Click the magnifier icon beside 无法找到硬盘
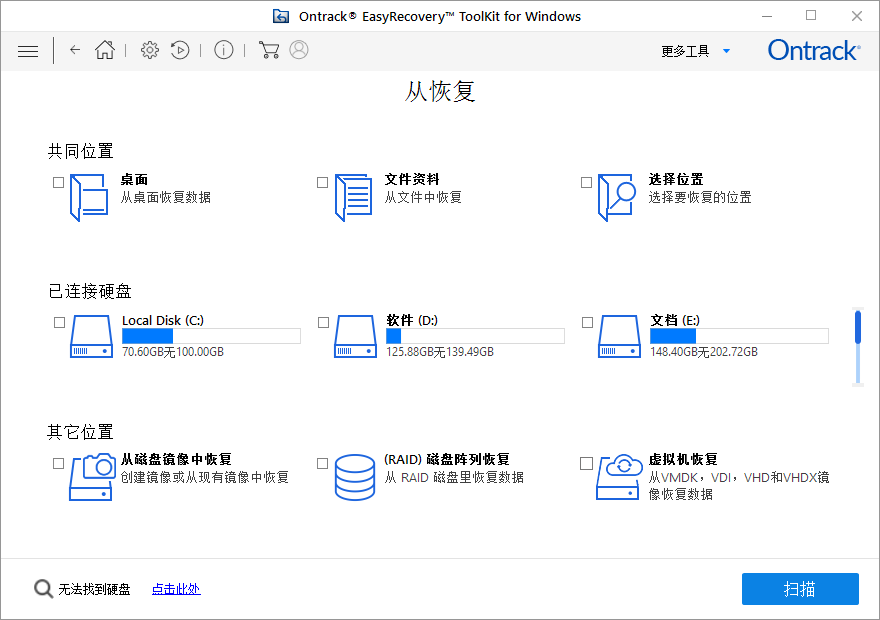880x620 pixels. pos(43,589)
